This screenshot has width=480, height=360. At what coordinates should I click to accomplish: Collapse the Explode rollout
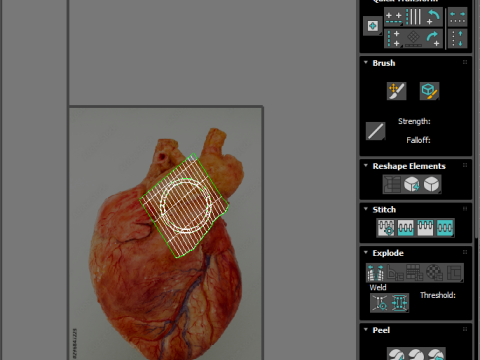point(366,253)
